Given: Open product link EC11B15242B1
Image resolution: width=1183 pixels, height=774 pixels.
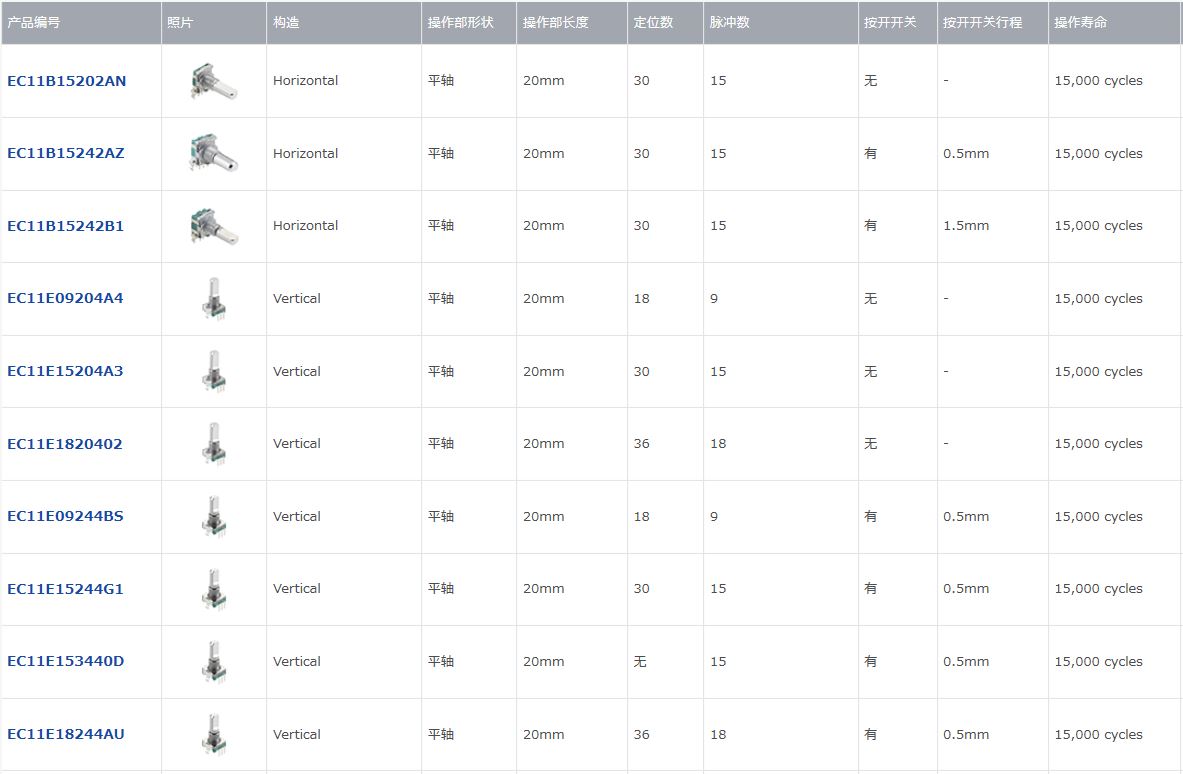Looking at the screenshot, I should (66, 226).
